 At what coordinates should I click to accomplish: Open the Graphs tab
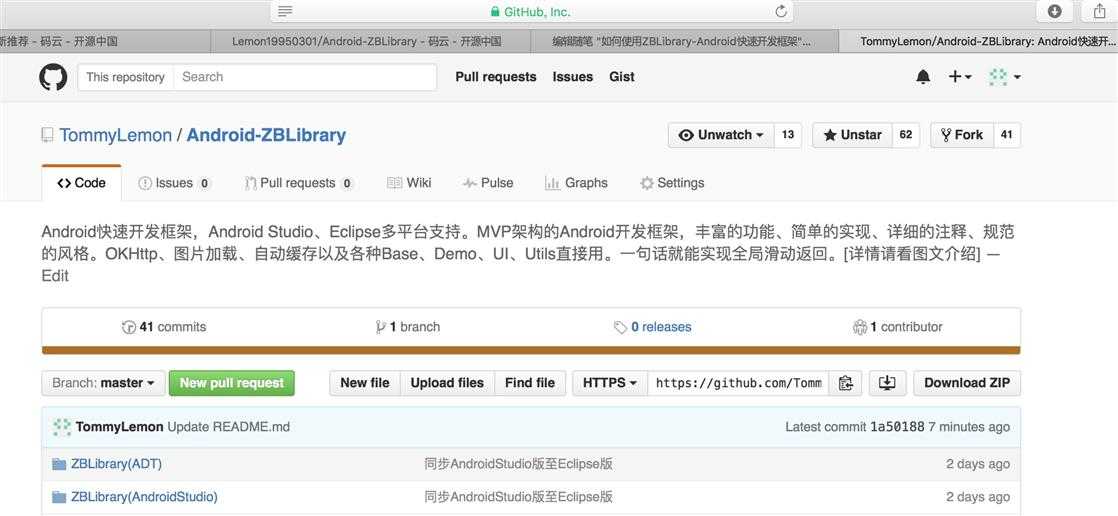(576, 183)
